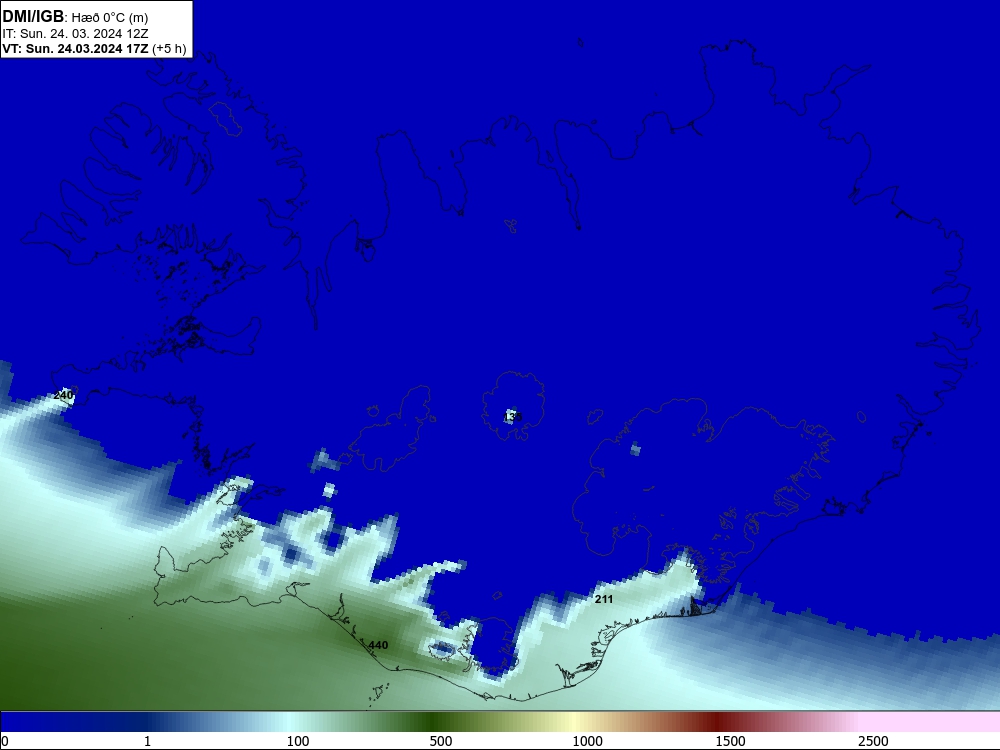The height and width of the screenshot is (750, 1000).
Task: Click the 1500 tick label on the color scale
Action: click(x=730, y=741)
